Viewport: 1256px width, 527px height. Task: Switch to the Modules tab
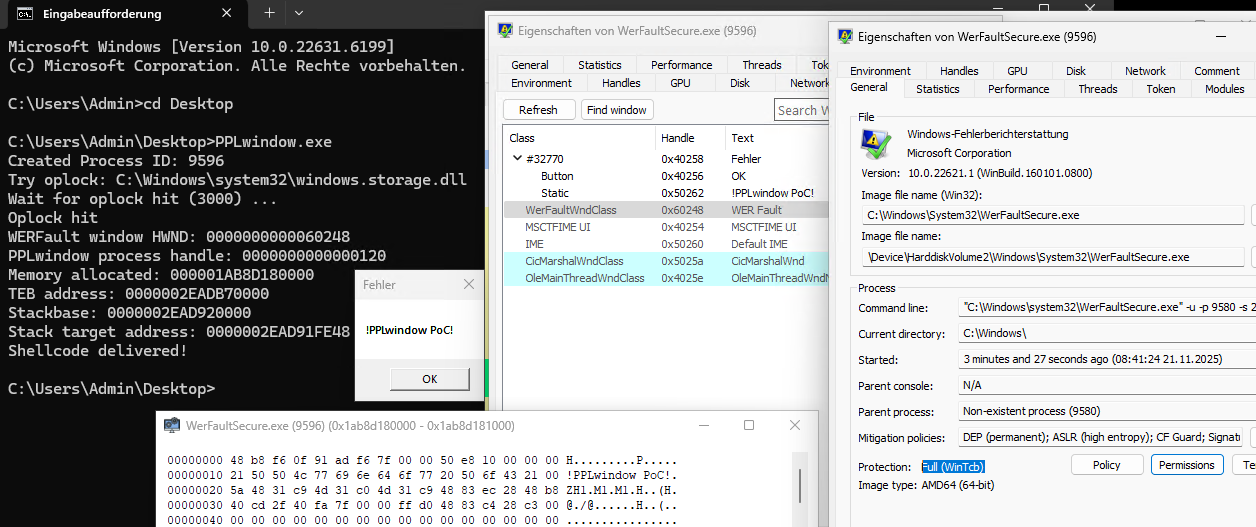pos(1224,89)
